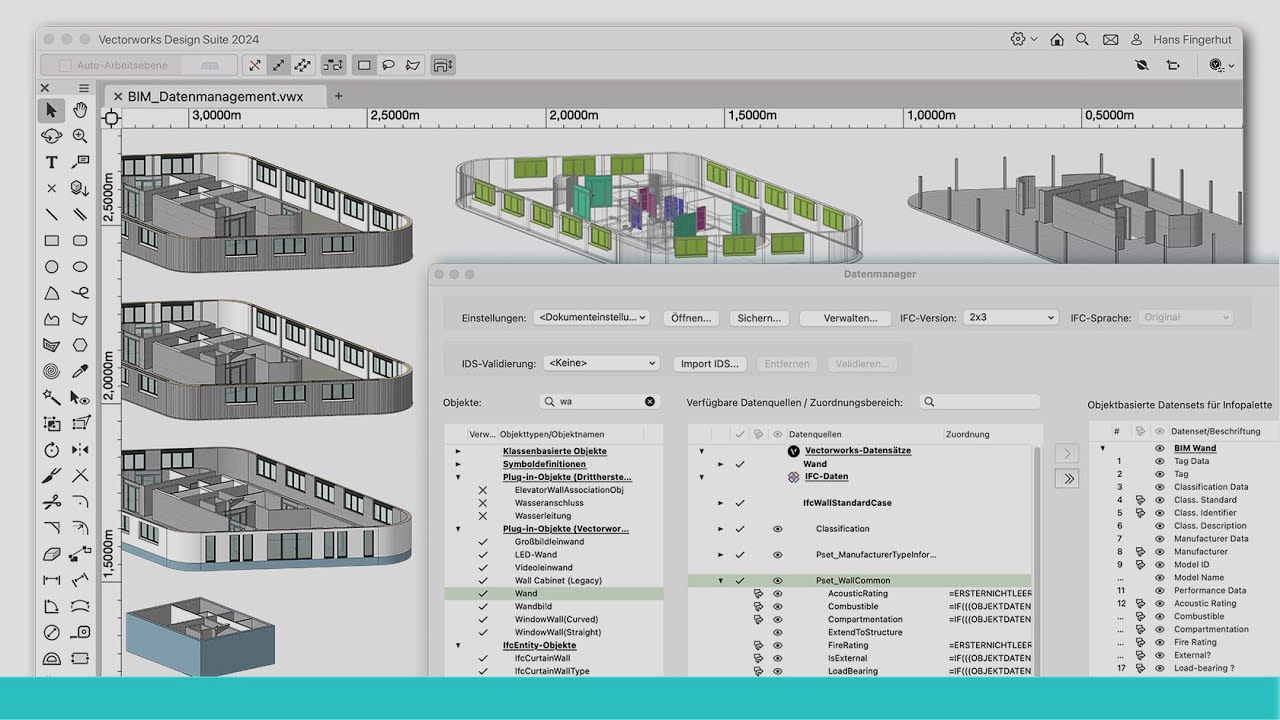Toggle eye icon for Manufacturer dataset
This screenshot has width=1280, height=720.
[1160, 552]
